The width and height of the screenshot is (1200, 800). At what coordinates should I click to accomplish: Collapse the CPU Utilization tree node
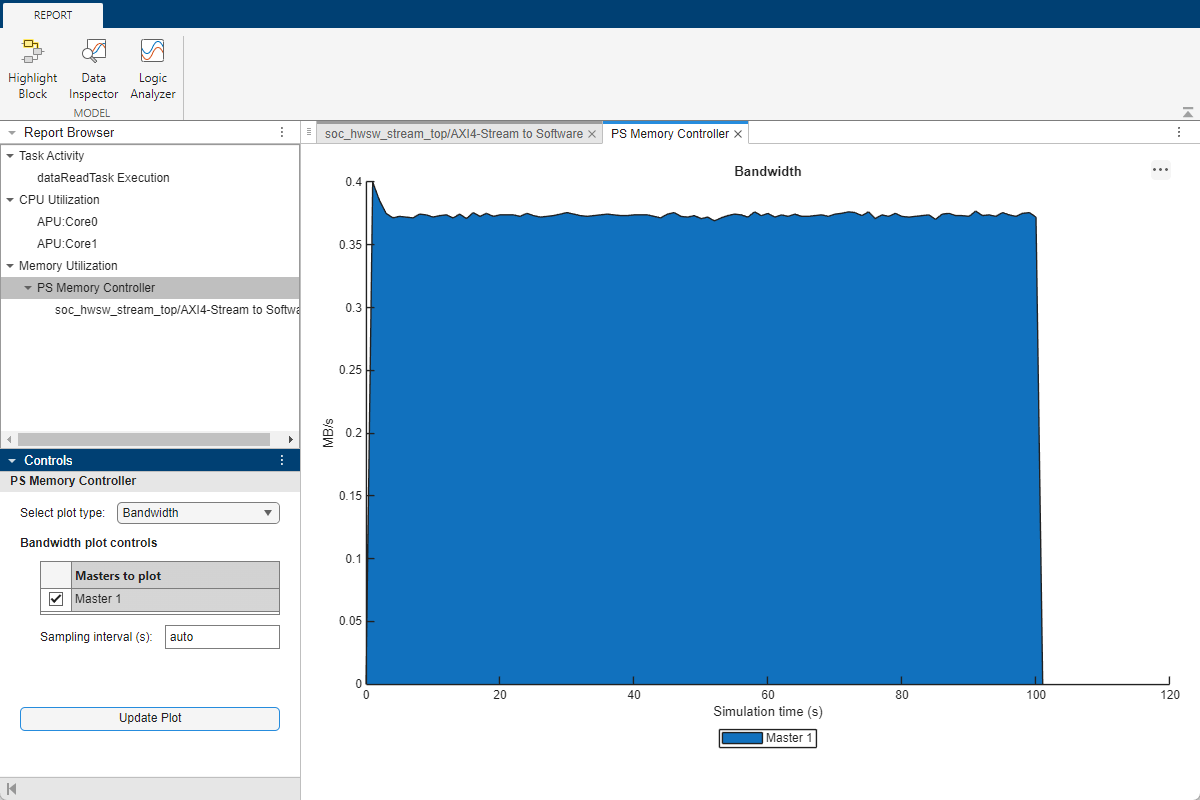[10, 200]
